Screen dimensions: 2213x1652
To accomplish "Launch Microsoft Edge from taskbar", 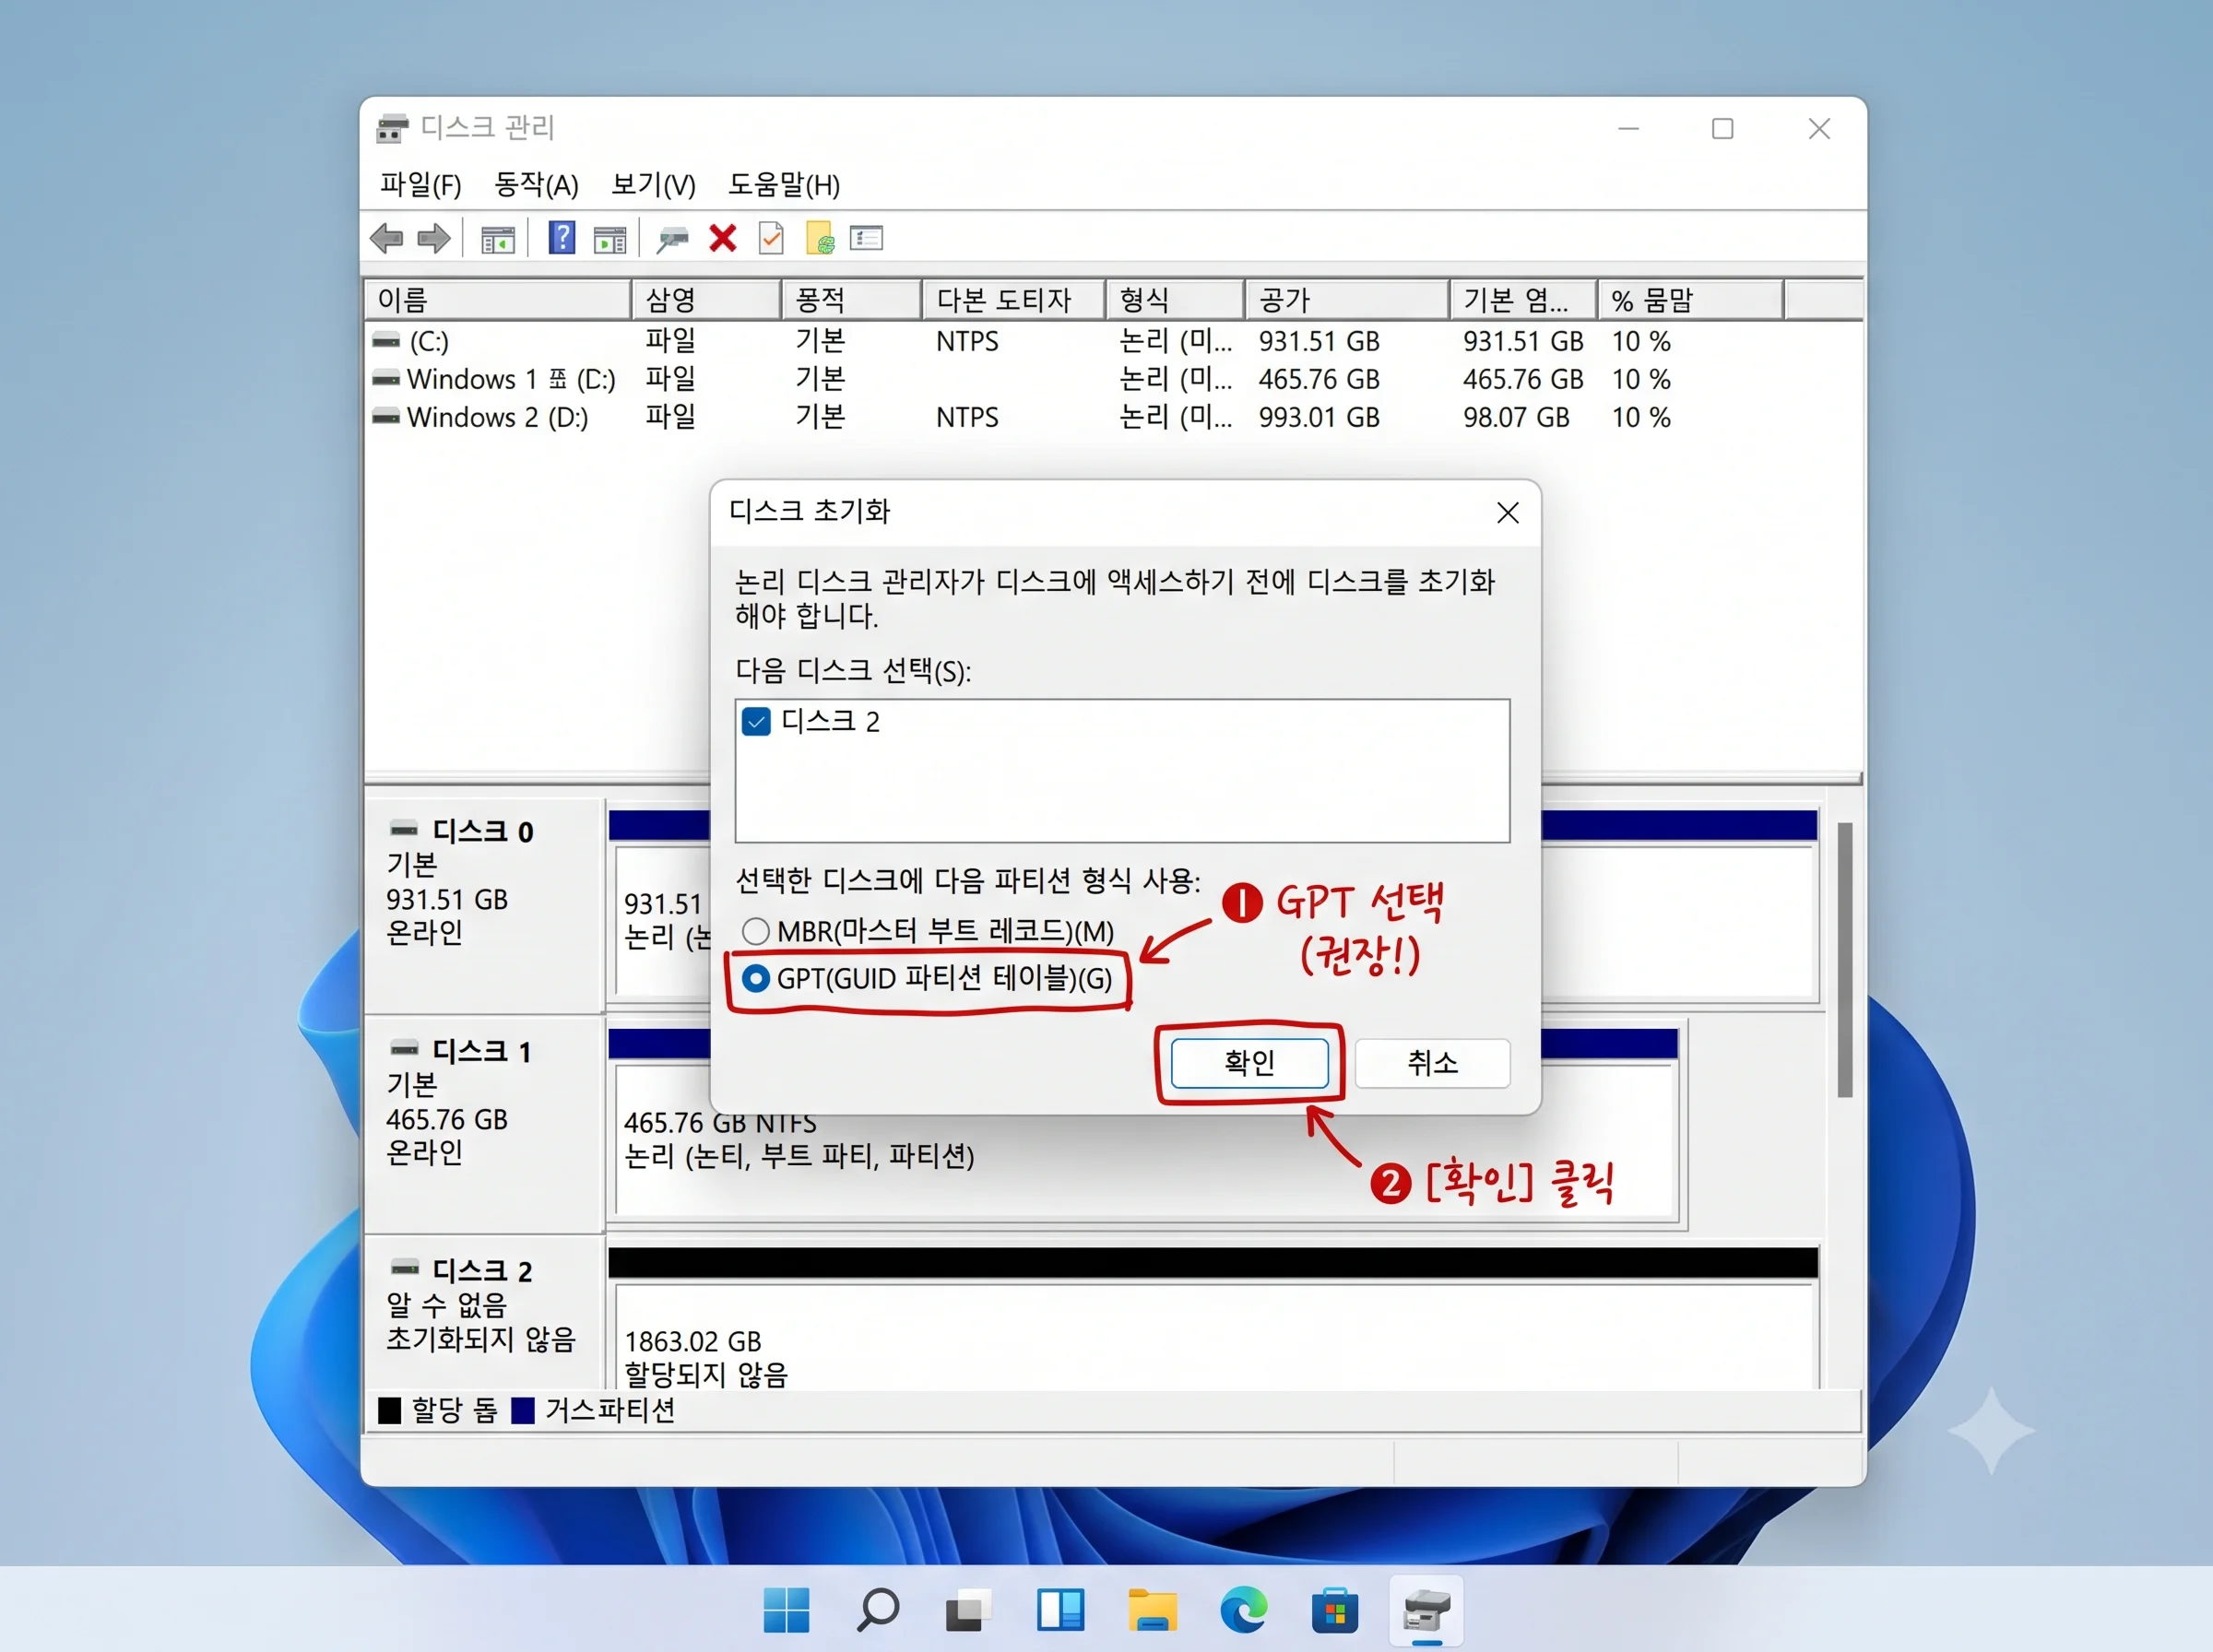I will click(x=1243, y=1610).
